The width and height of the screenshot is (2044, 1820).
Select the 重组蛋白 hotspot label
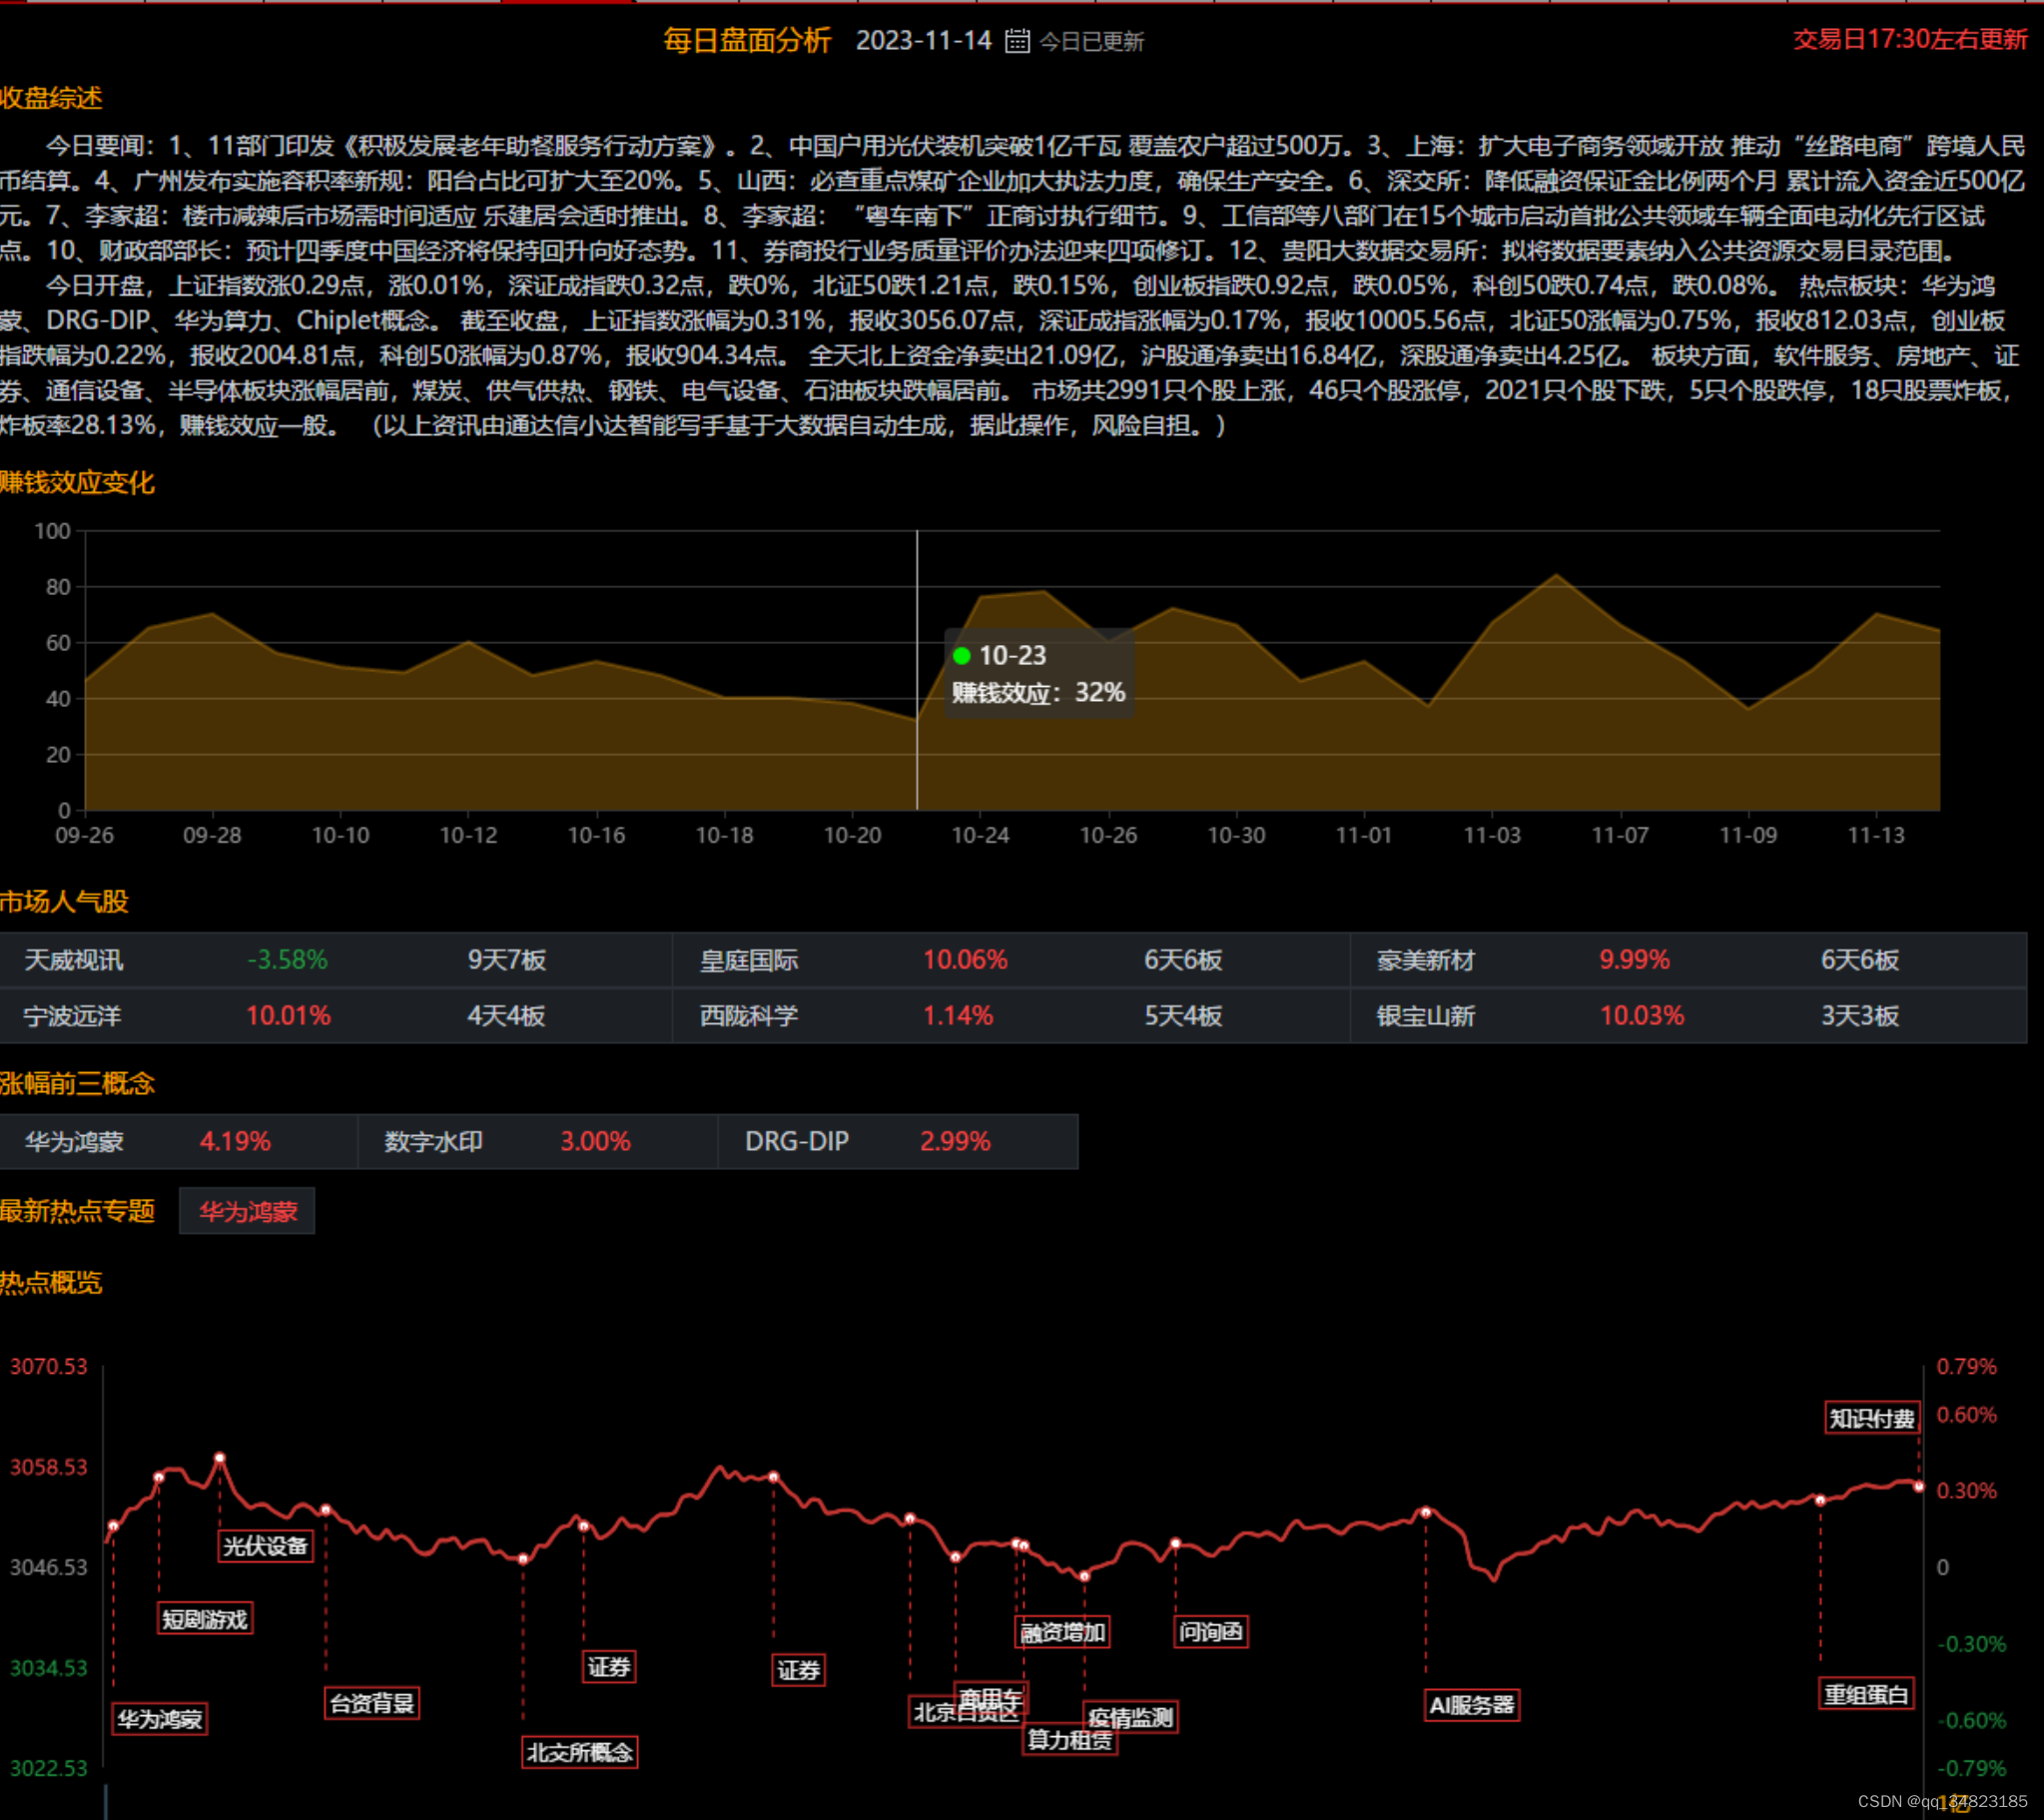click(1866, 1694)
